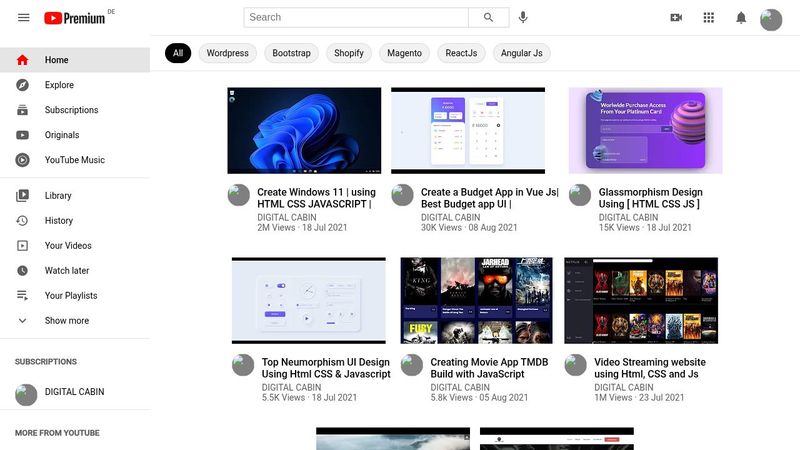Select the All filter chip
The image size is (800, 450).
178,53
